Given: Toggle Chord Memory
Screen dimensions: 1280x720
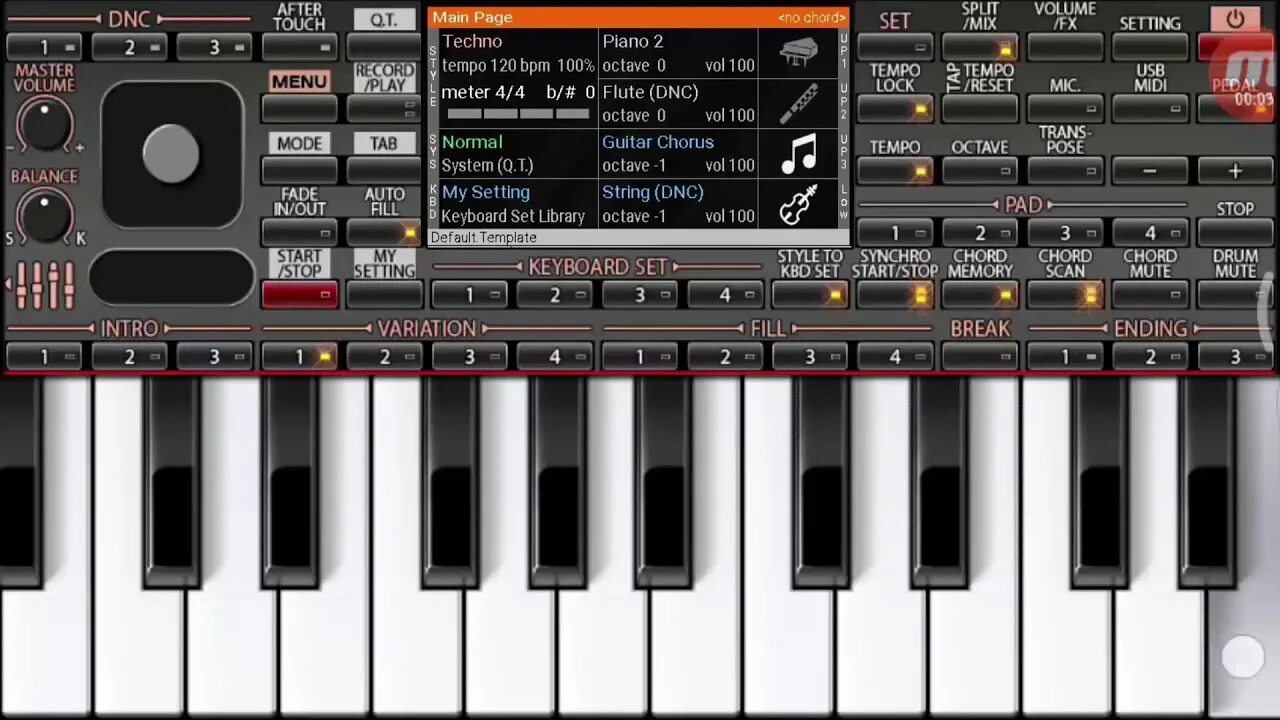Looking at the screenshot, I should pyautogui.click(x=980, y=295).
